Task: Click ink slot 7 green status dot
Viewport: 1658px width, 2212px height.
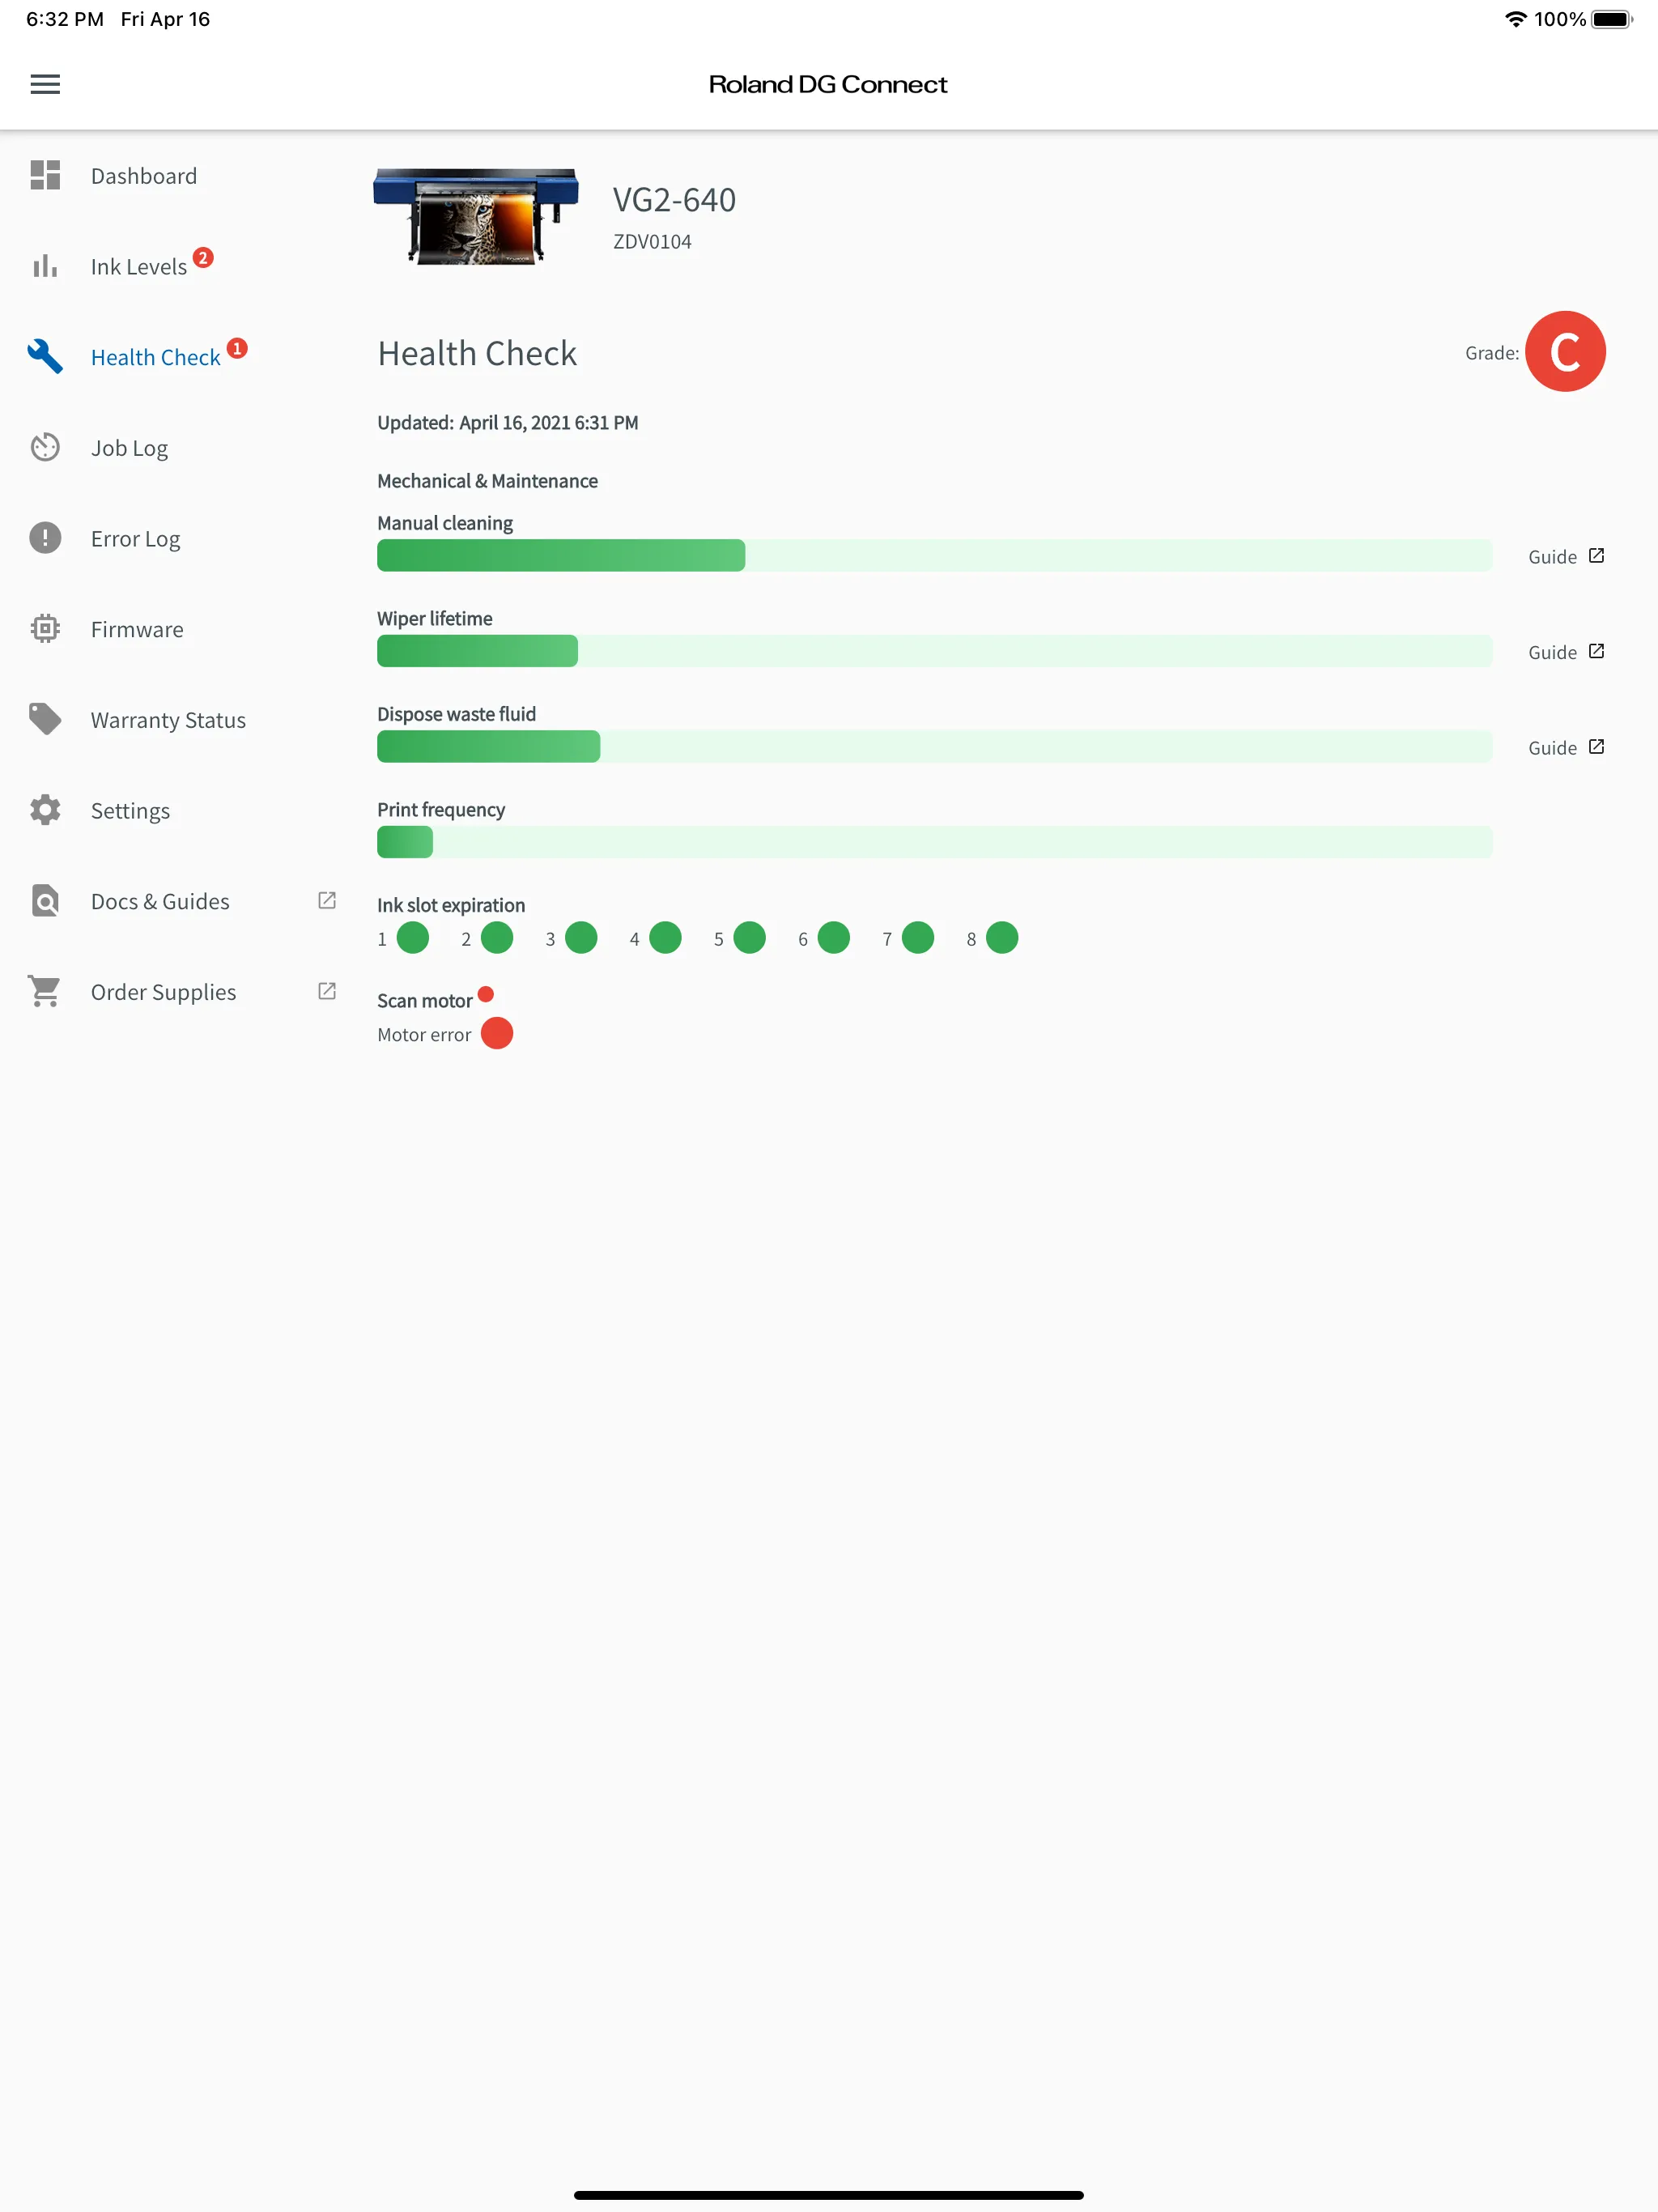Action: pyautogui.click(x=918, y=938)
